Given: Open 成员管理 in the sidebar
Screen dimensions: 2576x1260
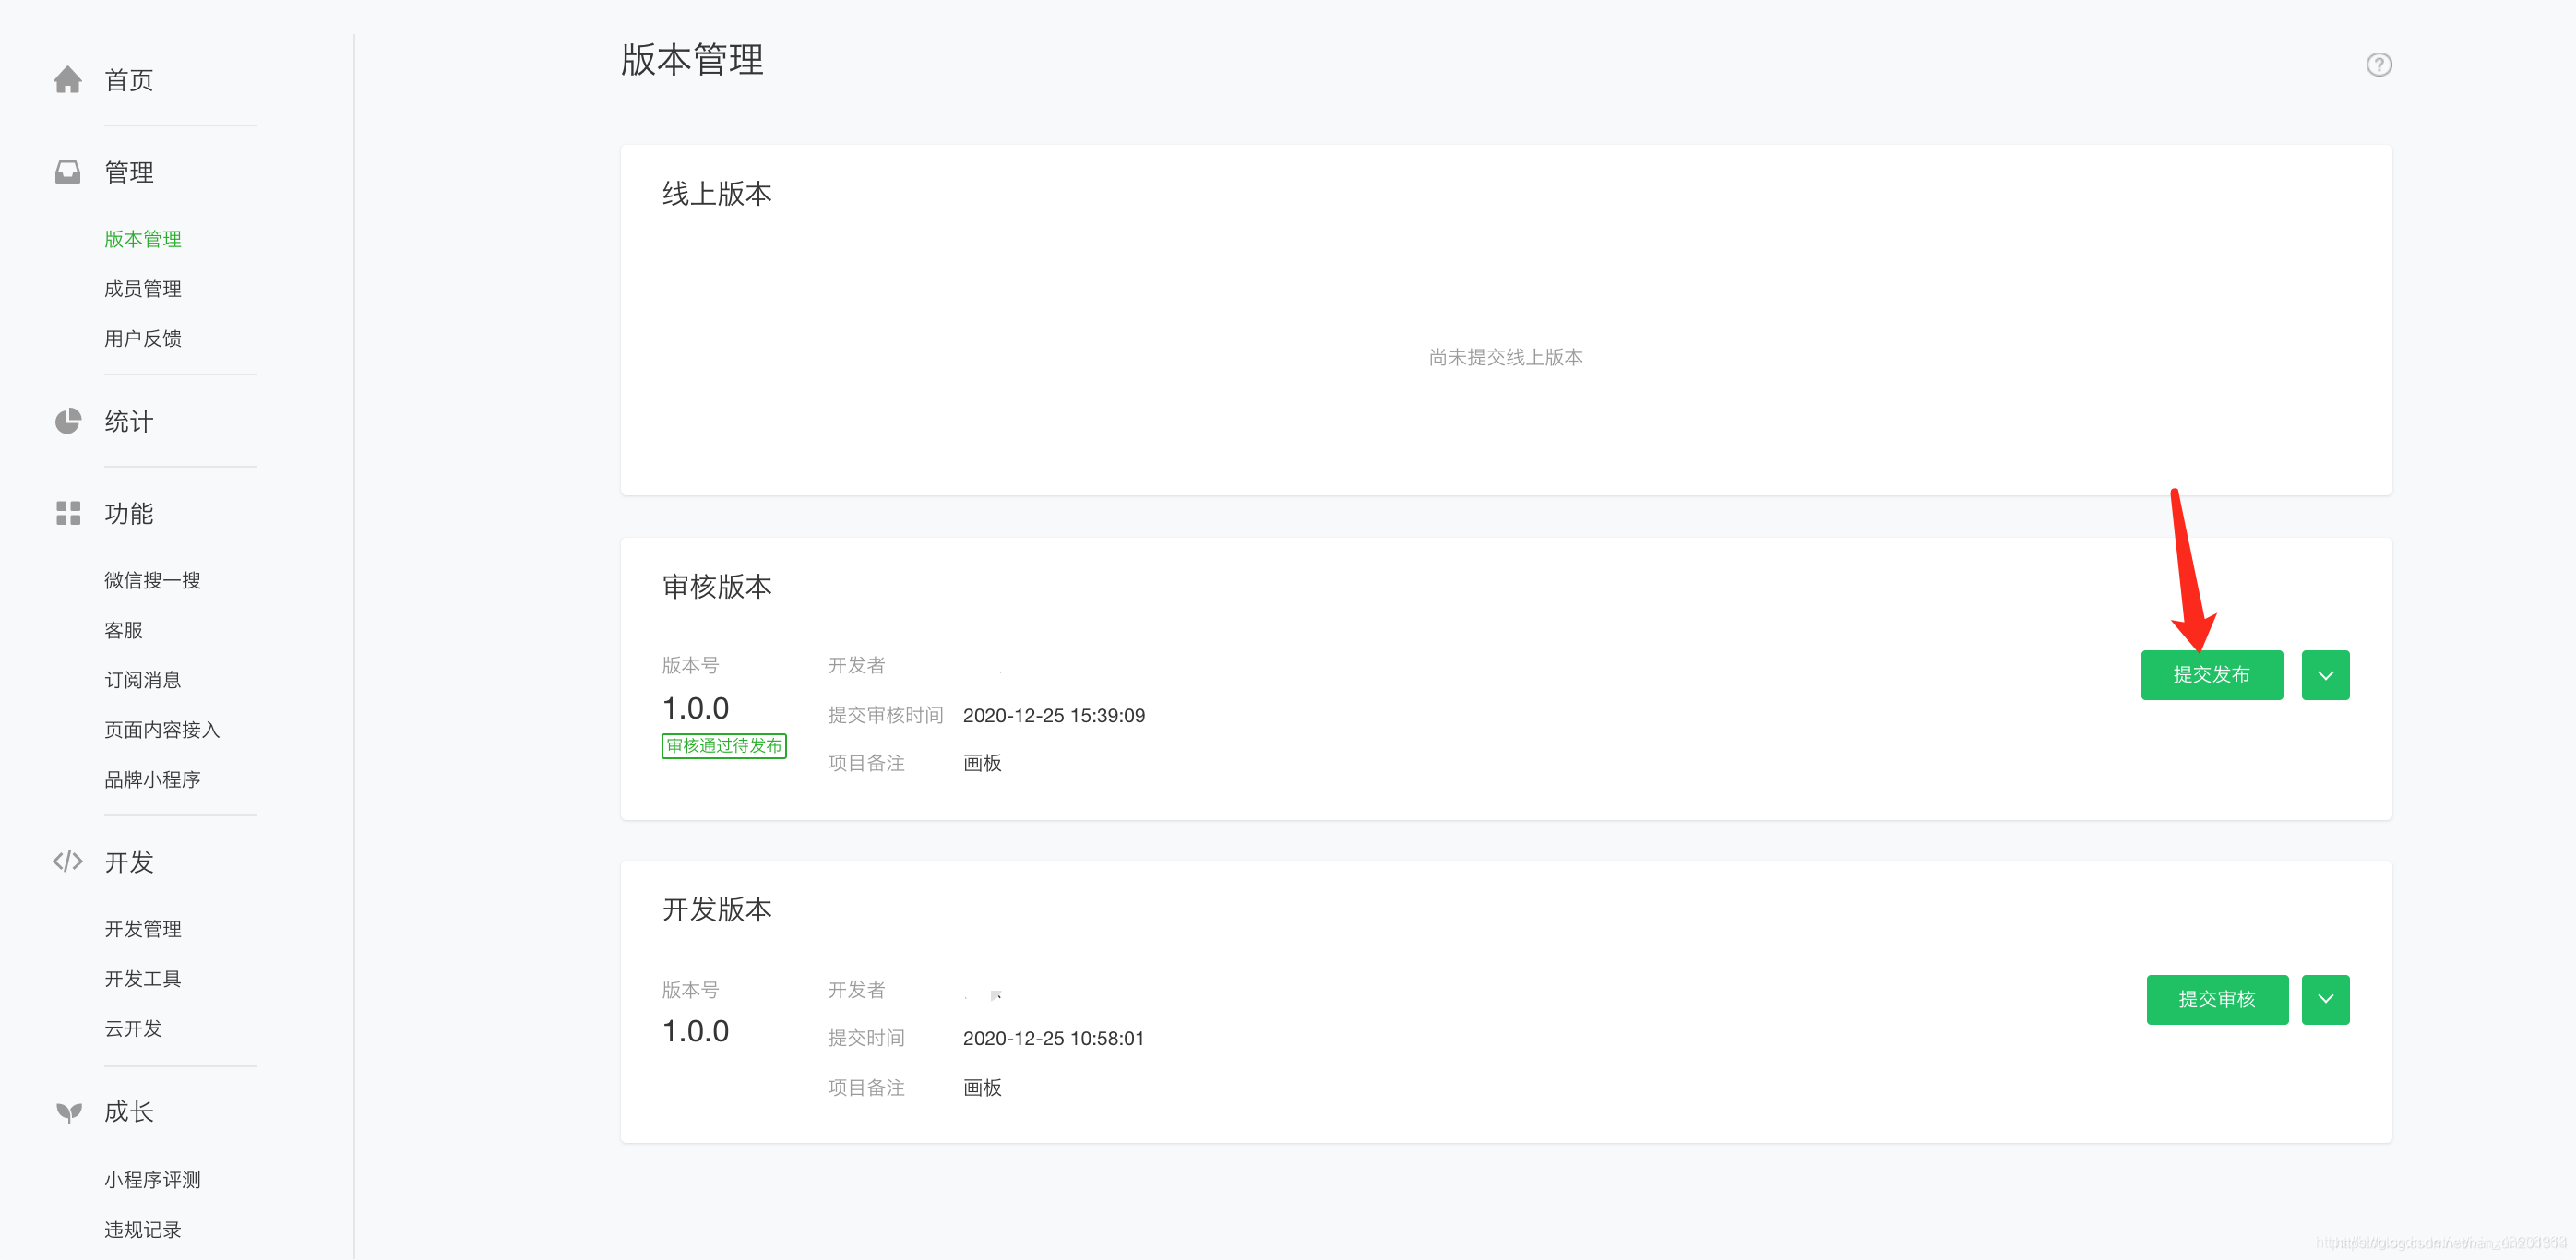Looking at the screenshot, I should pos(143,289).
